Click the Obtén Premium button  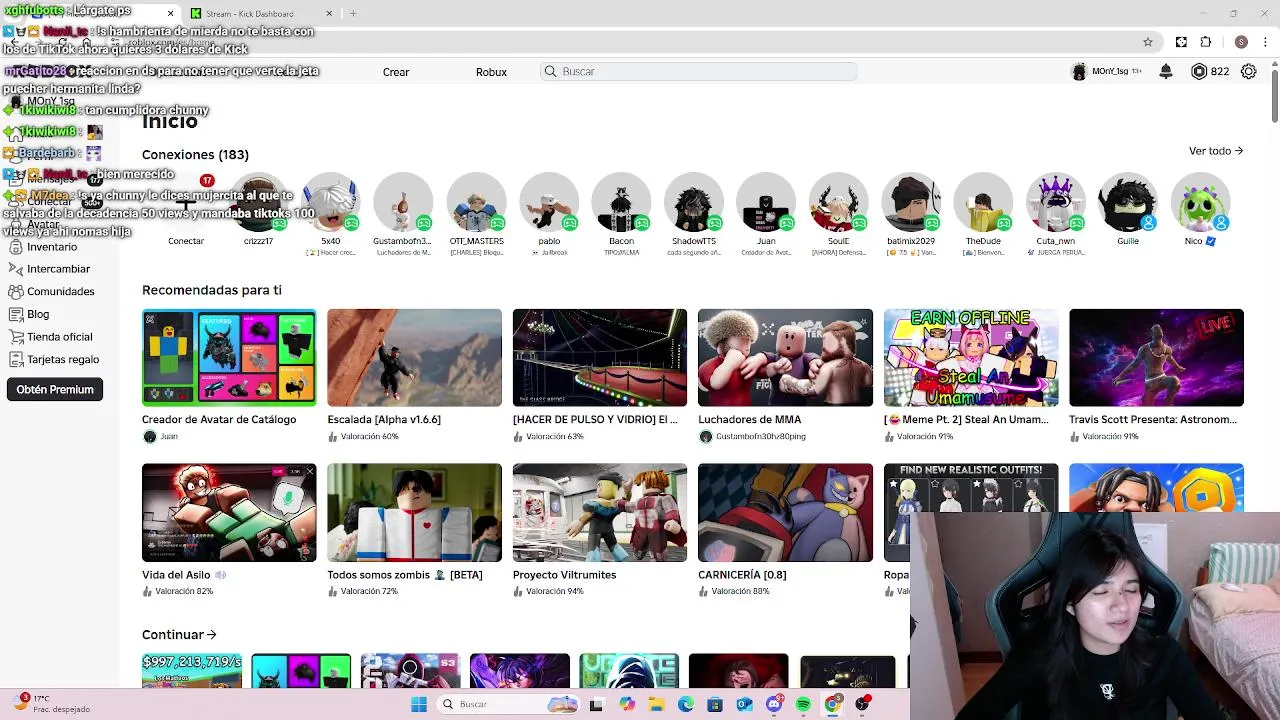pyautogui.click(x=55, y=389)
